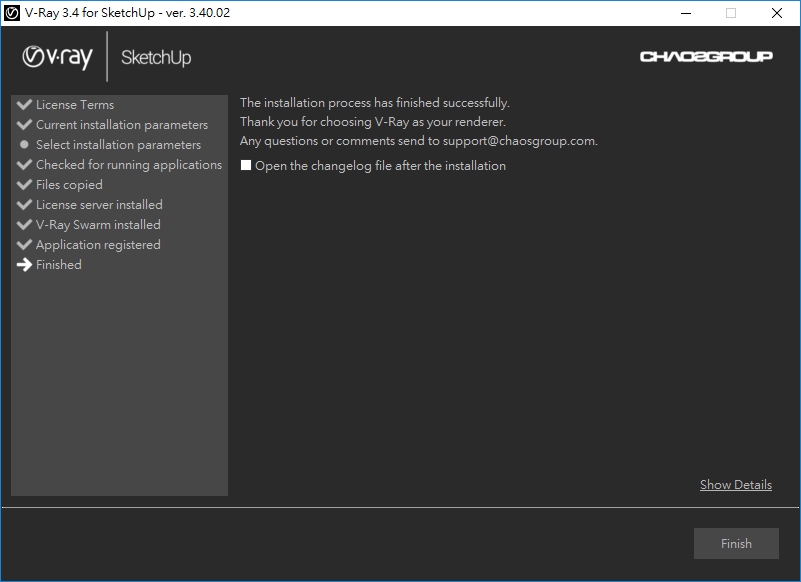The image size is (801, 582).
Task: Click the window title V-Ray 3.4 text
Action: tap(127, 13)
